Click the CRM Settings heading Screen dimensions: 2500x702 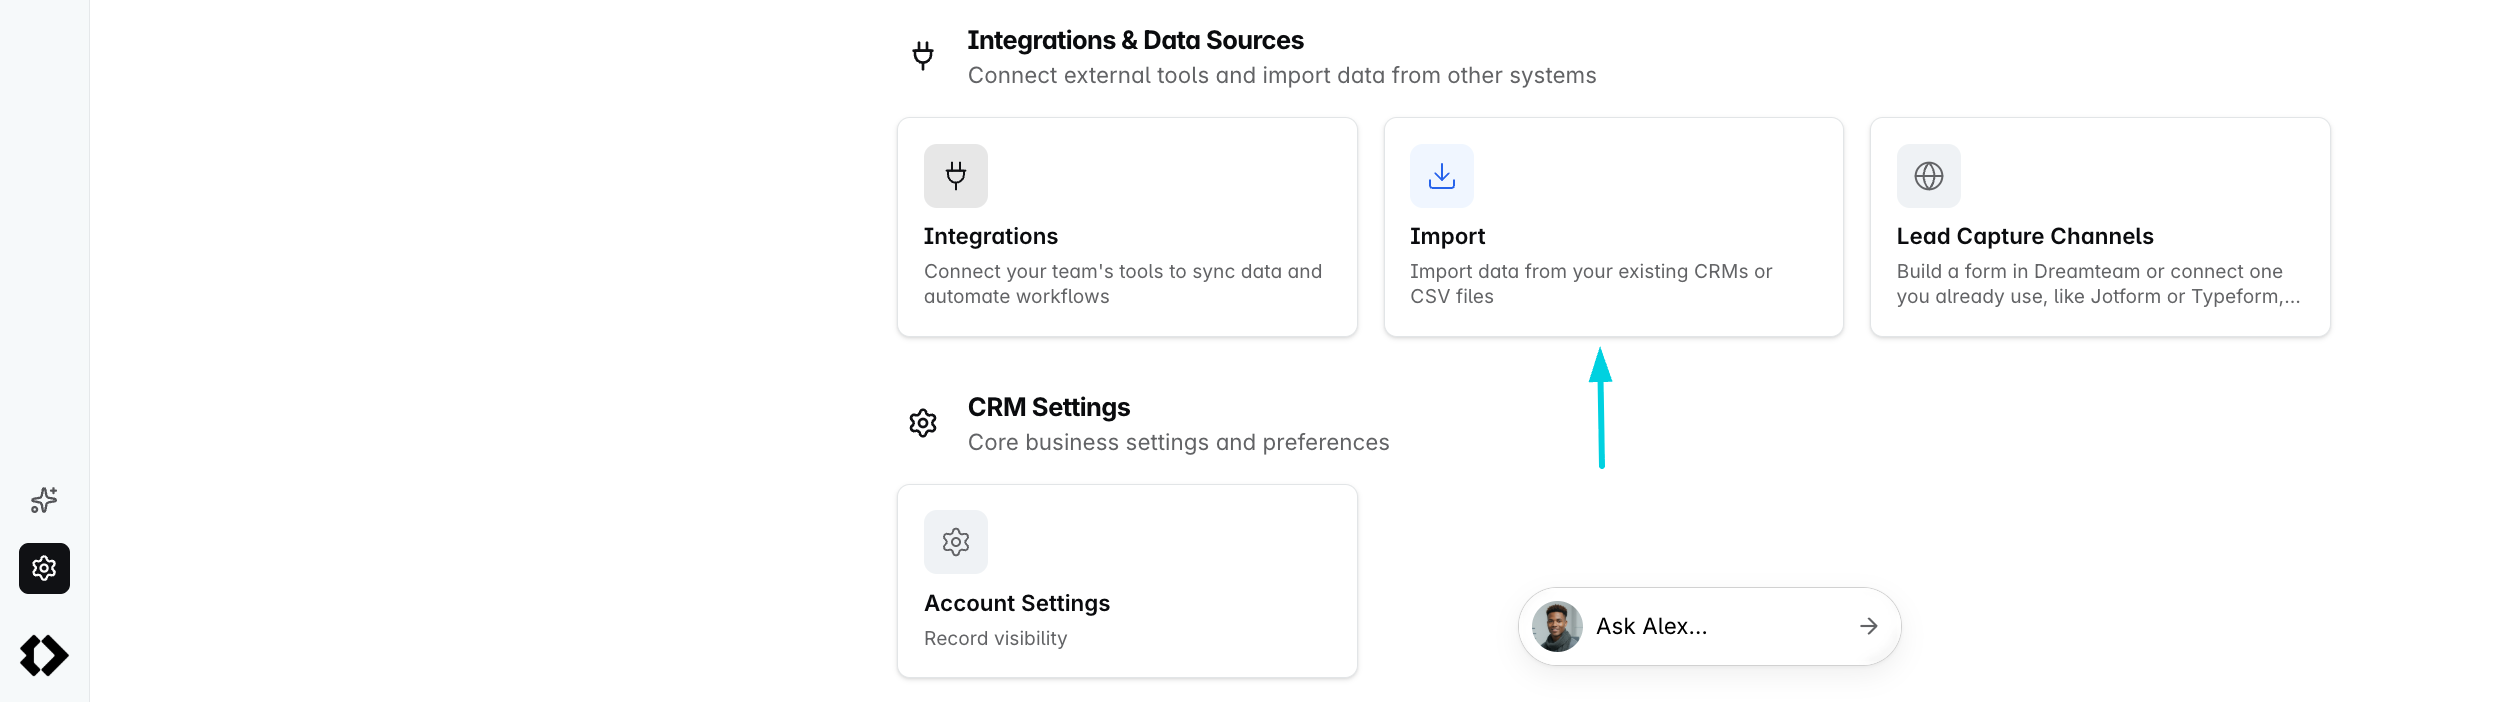[1049, 407]
